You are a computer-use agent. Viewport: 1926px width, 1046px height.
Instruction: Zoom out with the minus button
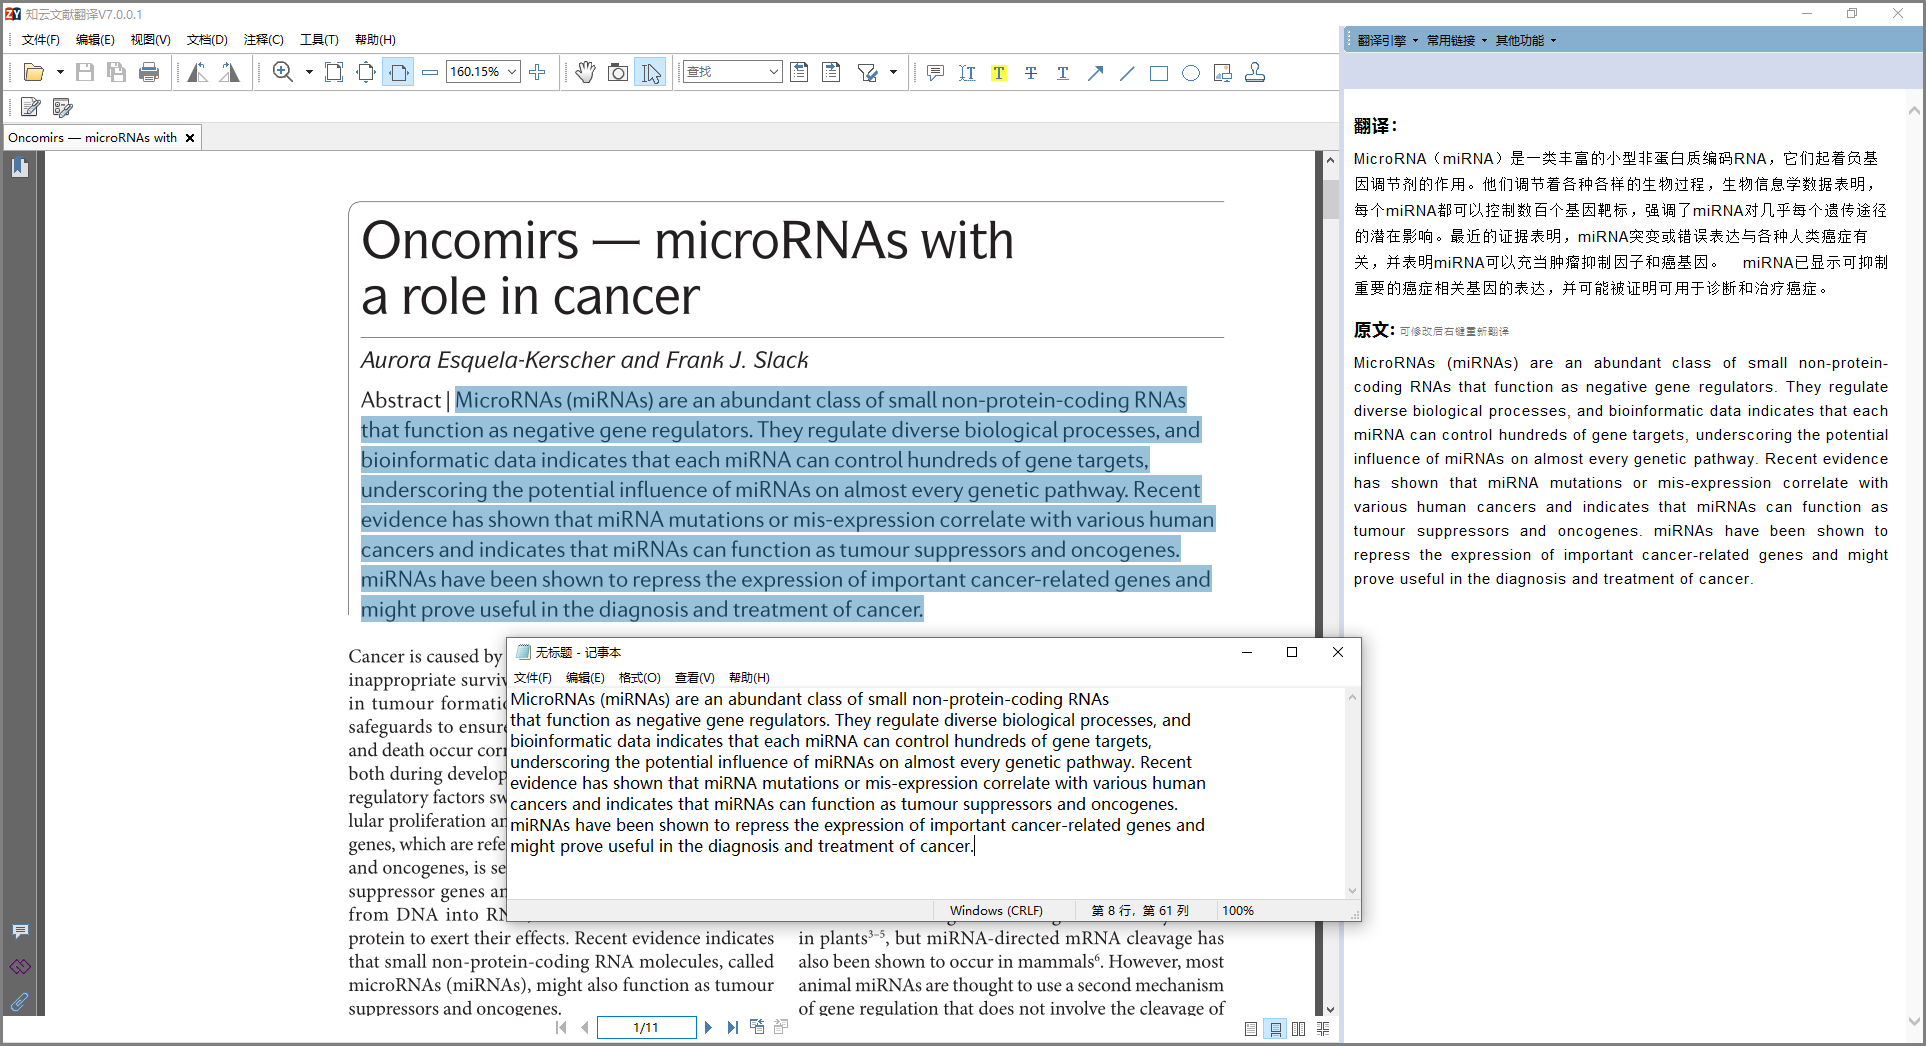(x=430, y=72)
